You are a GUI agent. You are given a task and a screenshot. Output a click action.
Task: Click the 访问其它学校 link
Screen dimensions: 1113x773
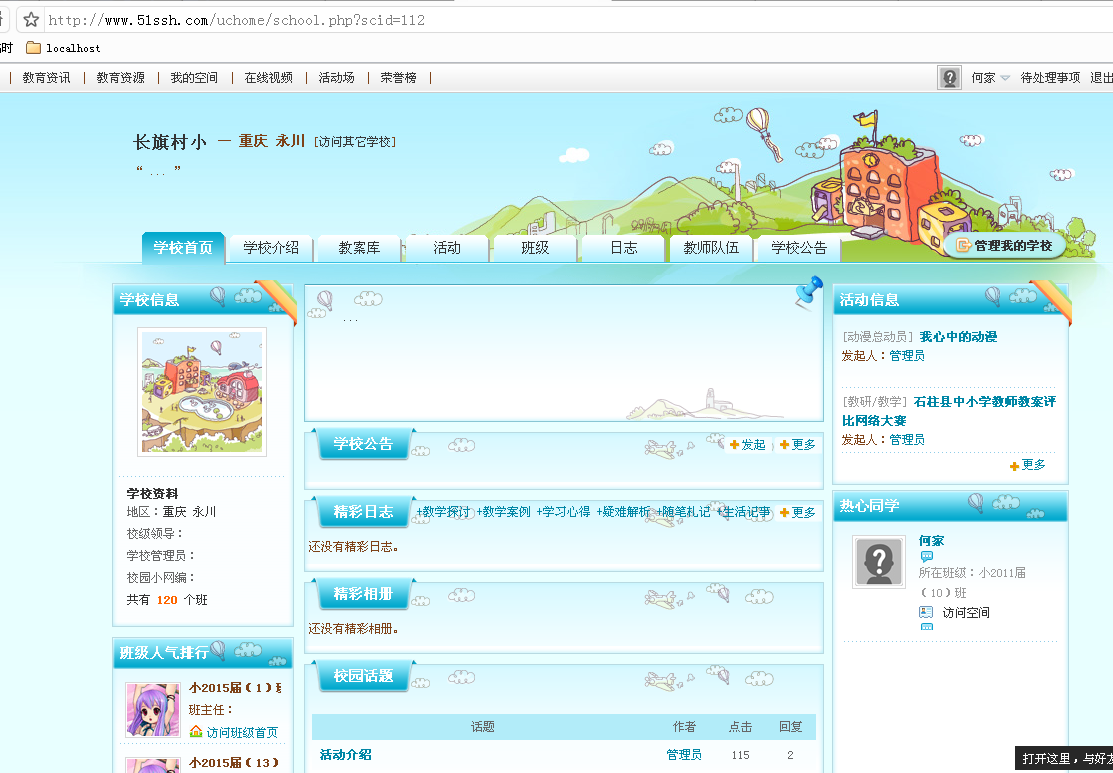pyautogui.click(x=355, y=141)
